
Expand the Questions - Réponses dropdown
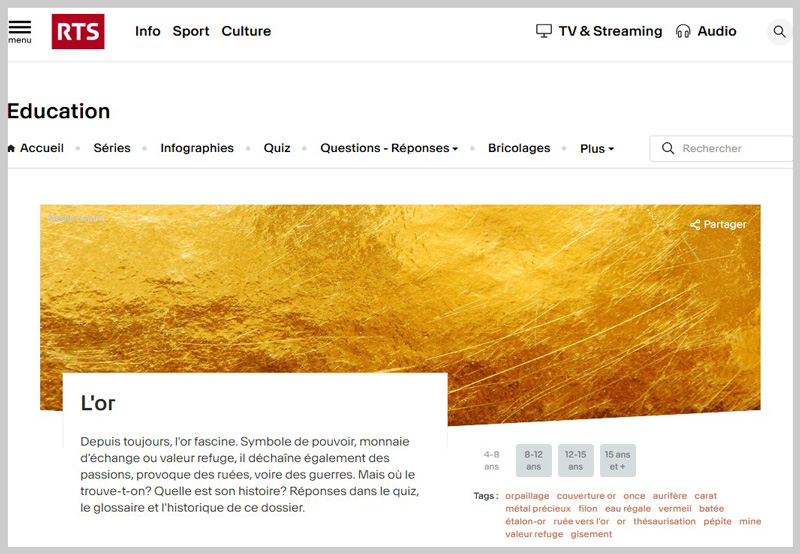coord(388,148)
